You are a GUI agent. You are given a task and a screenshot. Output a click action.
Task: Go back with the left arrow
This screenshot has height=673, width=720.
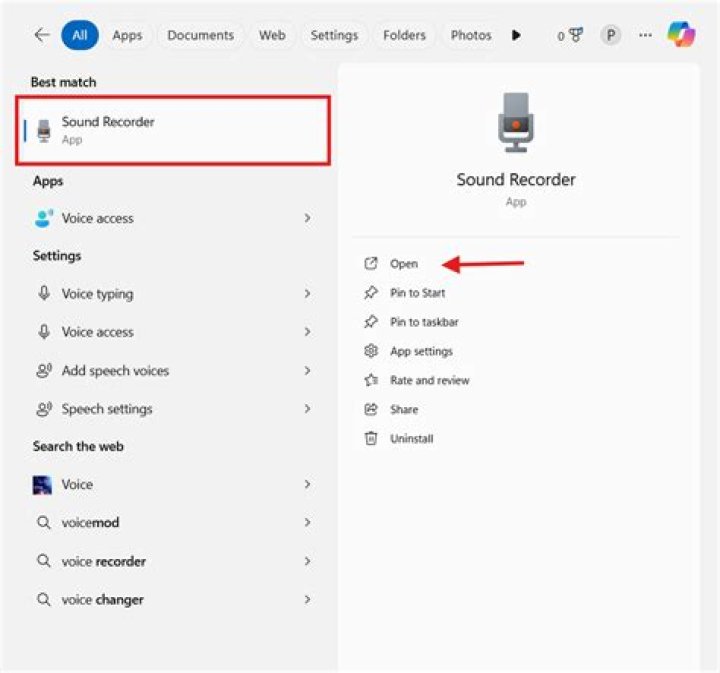coord(42,35)
